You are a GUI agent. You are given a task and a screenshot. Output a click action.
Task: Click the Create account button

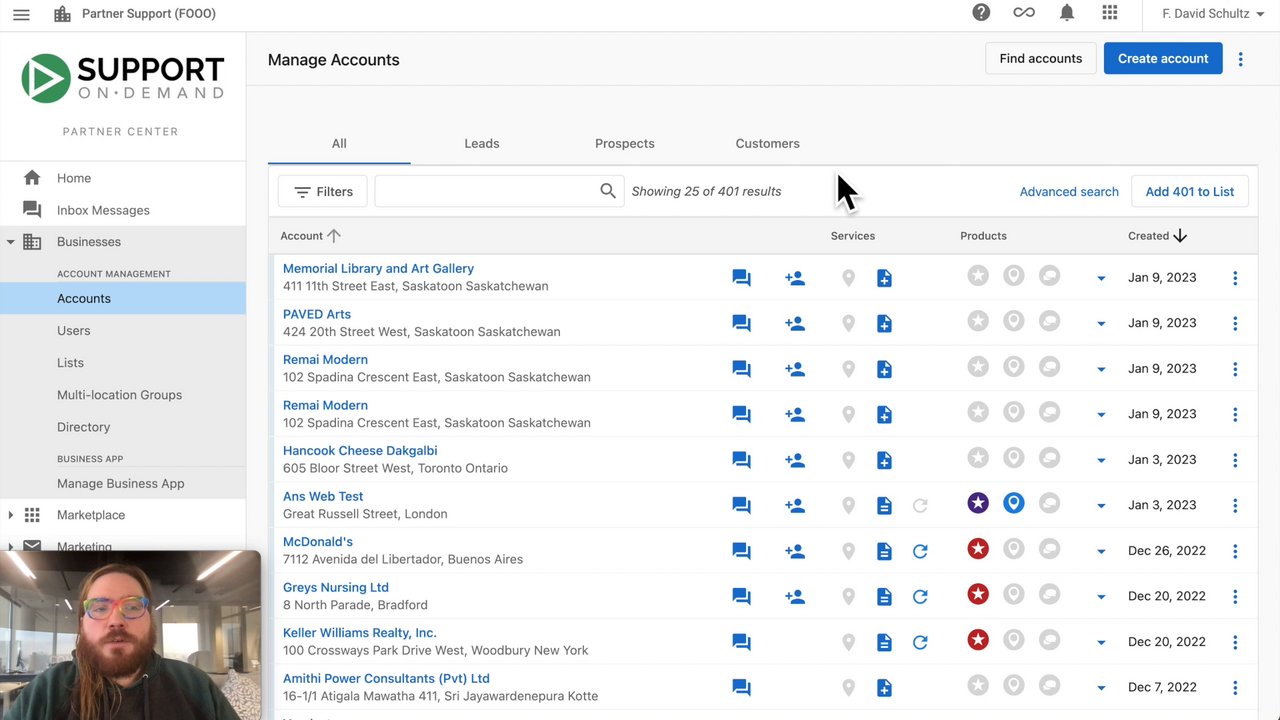[1163, 58]
